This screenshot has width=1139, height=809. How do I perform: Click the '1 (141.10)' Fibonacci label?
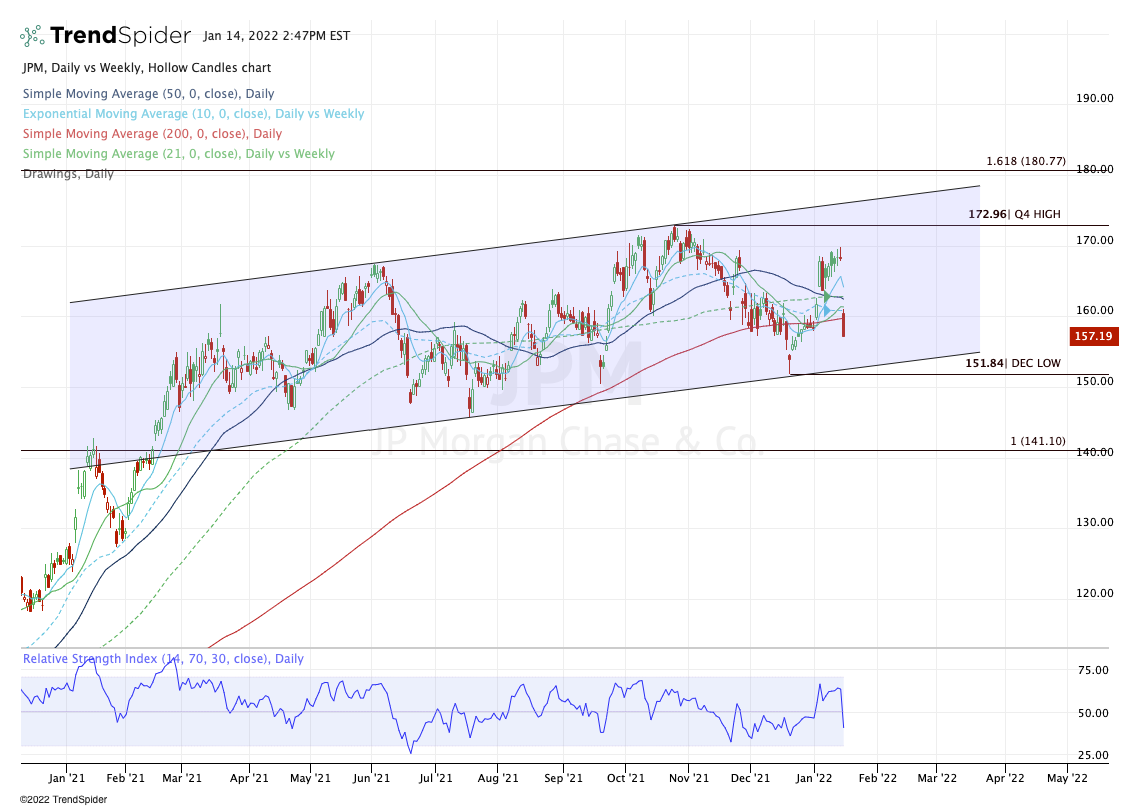(1038, 441)
